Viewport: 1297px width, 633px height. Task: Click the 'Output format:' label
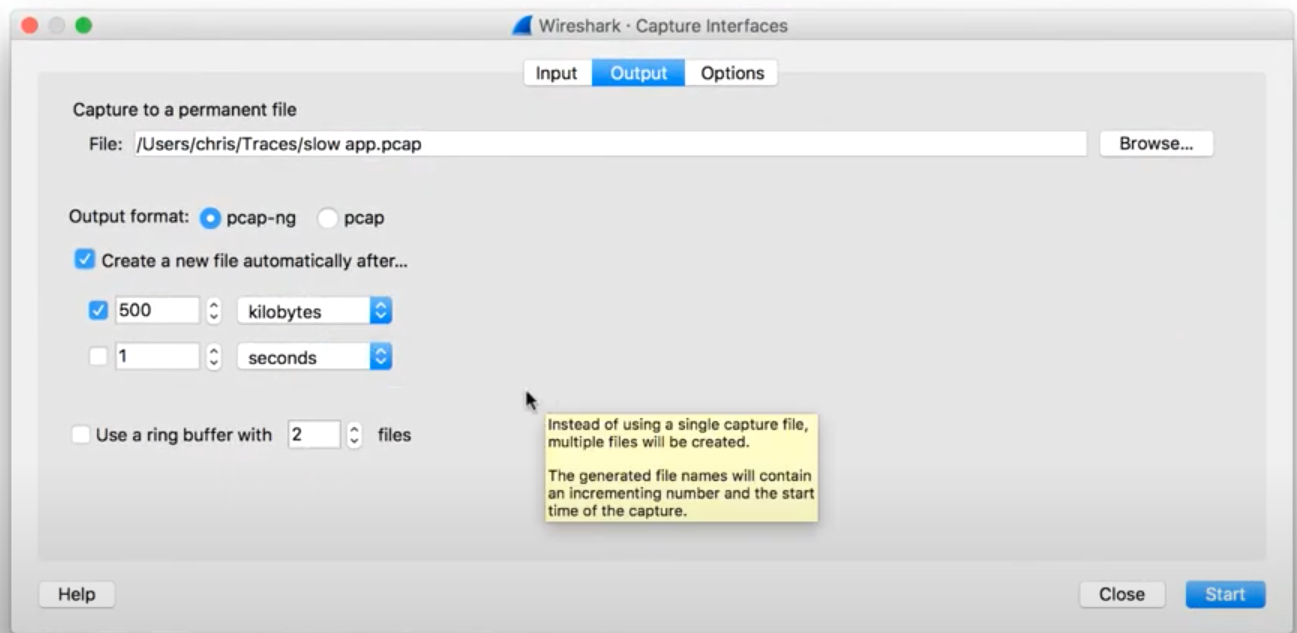(129, 216)
